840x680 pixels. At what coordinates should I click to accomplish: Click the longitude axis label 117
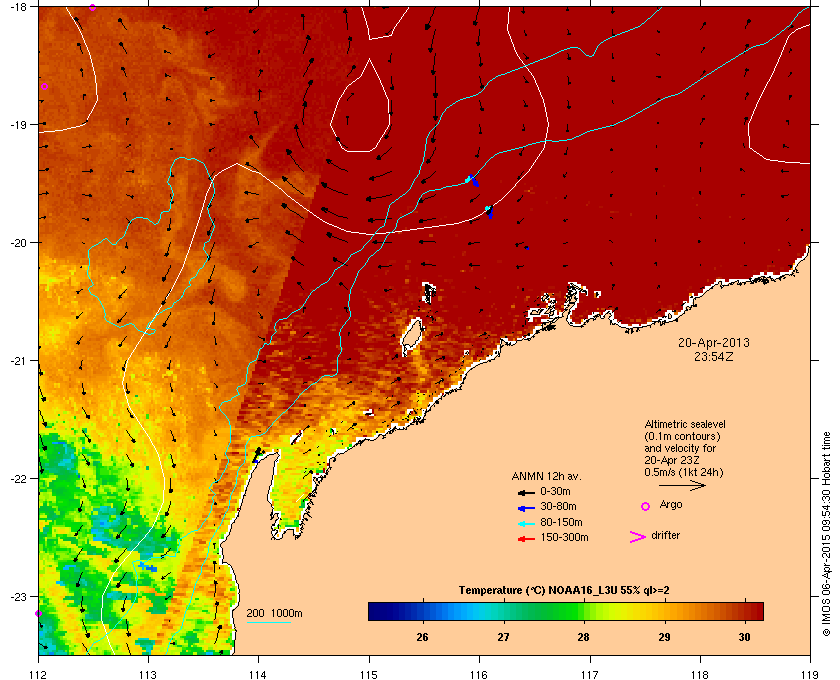pyautogui.click(x=589, y=675)
